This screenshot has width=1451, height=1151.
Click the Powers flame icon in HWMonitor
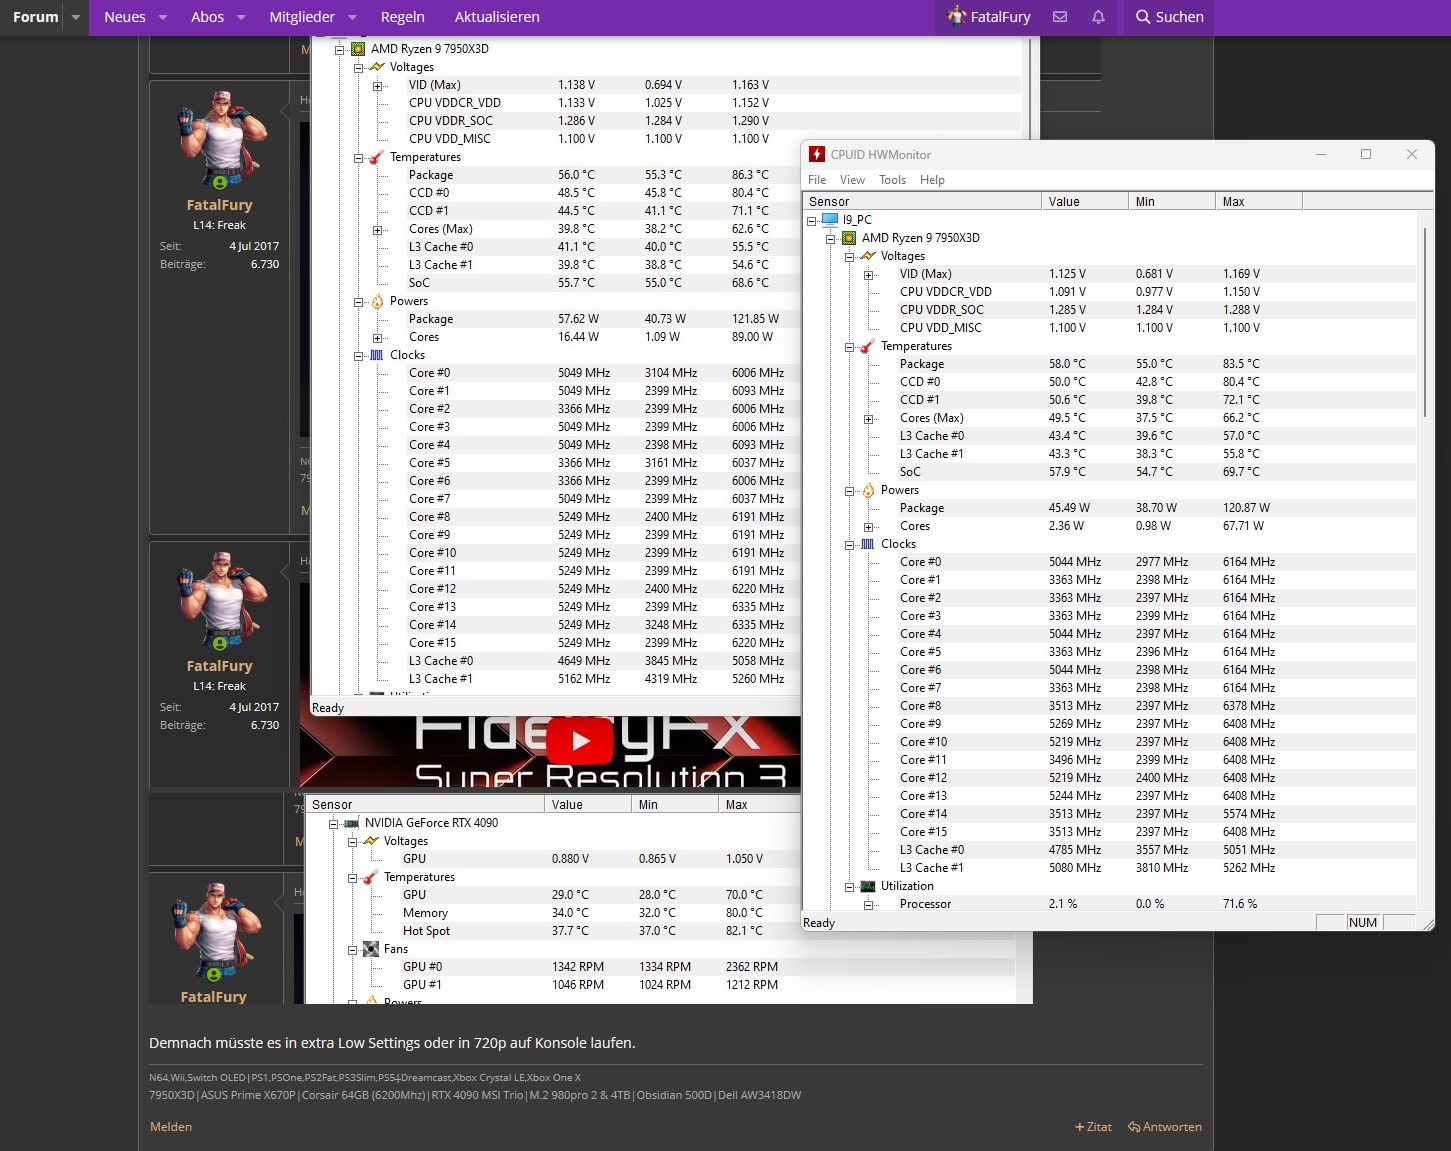[x=866, y=490]
